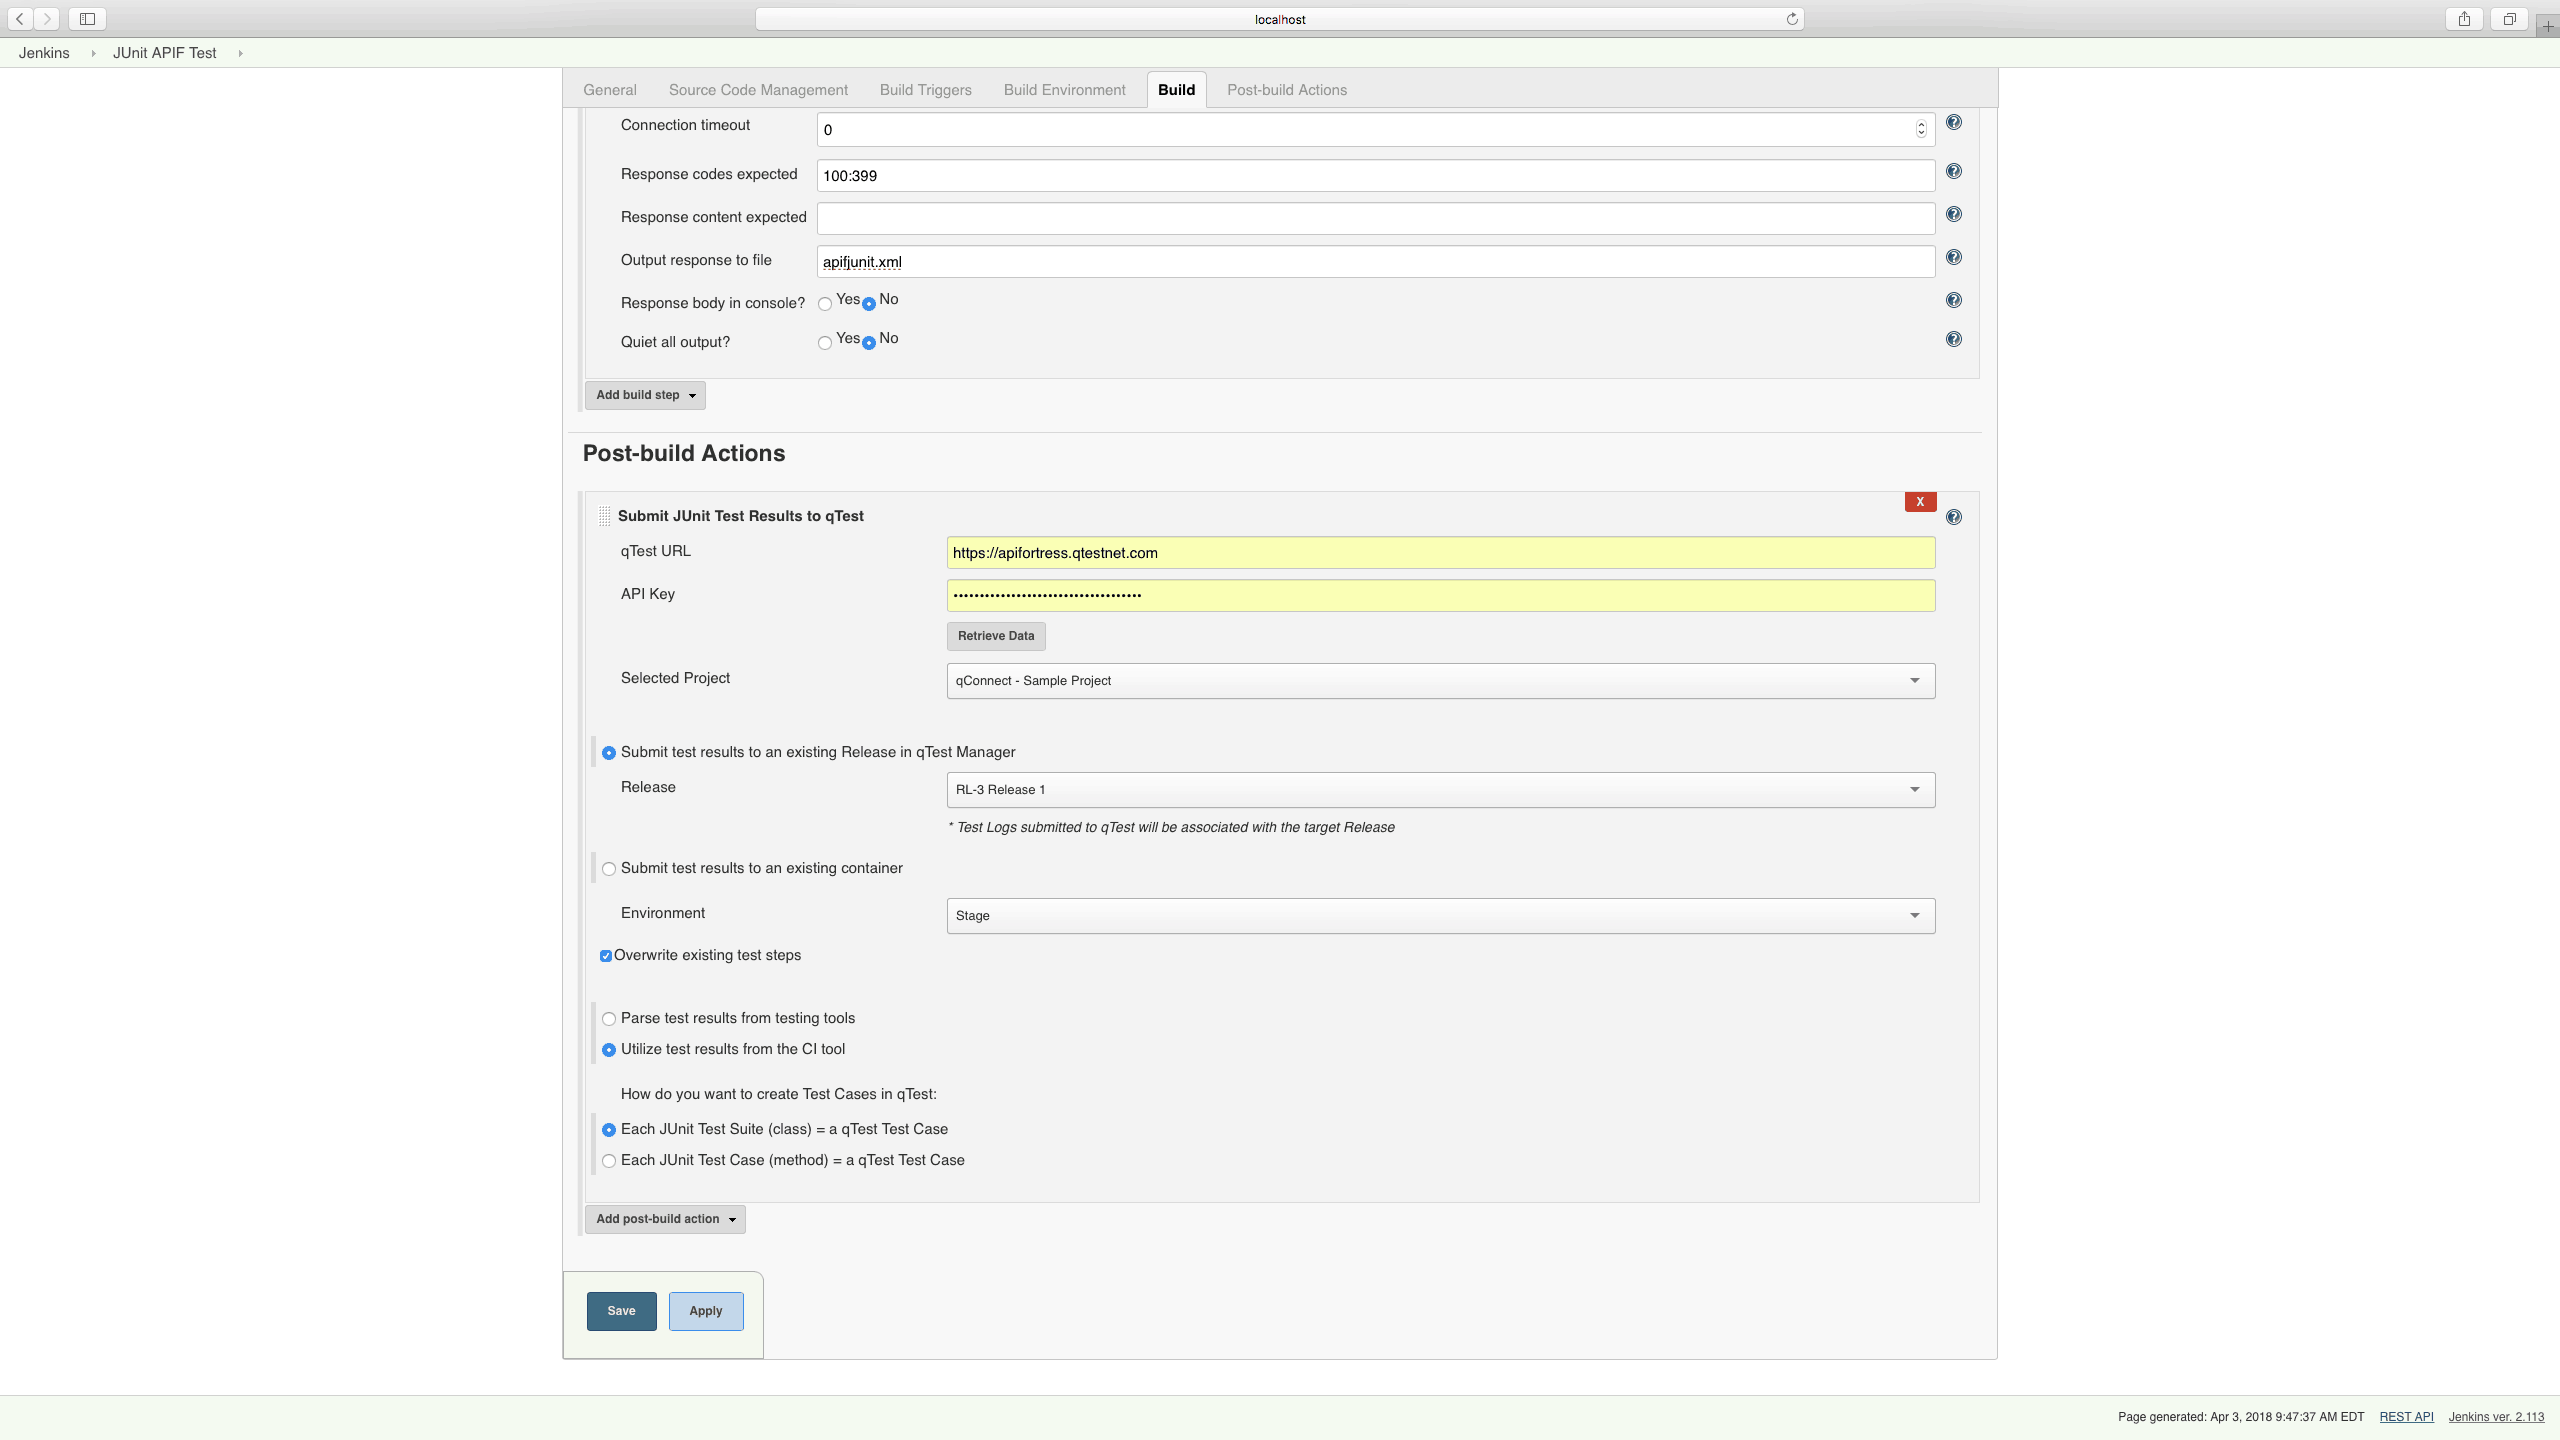Click the help icon next to Response body in console
Viewport: 2560px width, 1440px height.
pos(1953,299)
